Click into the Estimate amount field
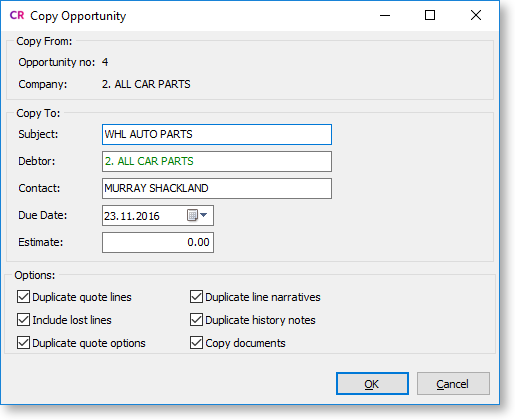Screen dimensions: 515x420 pos(158,242)
